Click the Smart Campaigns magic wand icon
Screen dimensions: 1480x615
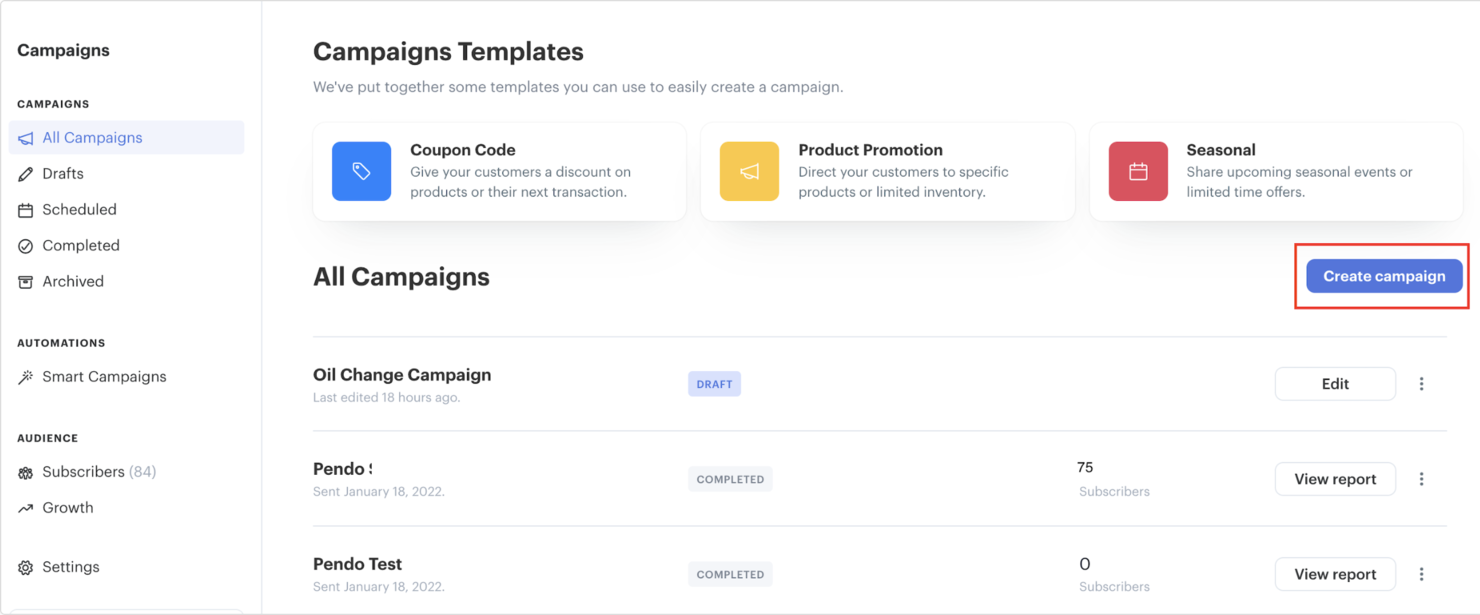pyautogui.click(x=26, y=377)
